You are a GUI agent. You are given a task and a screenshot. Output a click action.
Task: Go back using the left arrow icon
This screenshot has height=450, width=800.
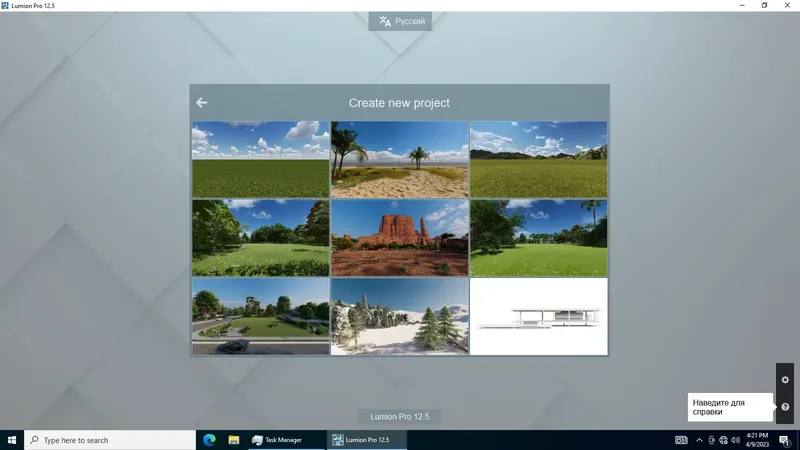click(x=202, y=103)
